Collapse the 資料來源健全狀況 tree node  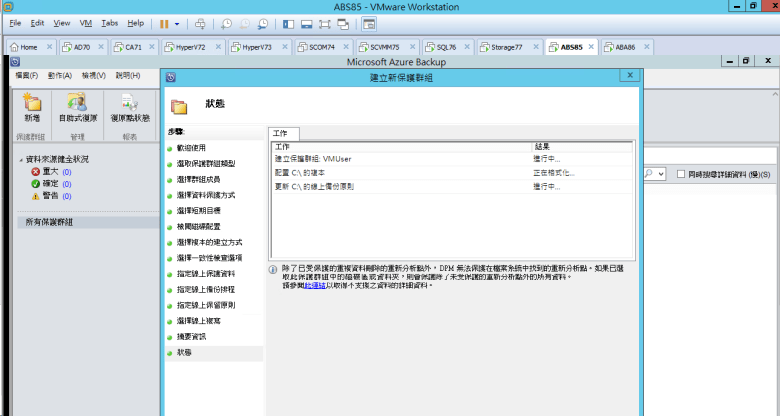pos(21,160)
